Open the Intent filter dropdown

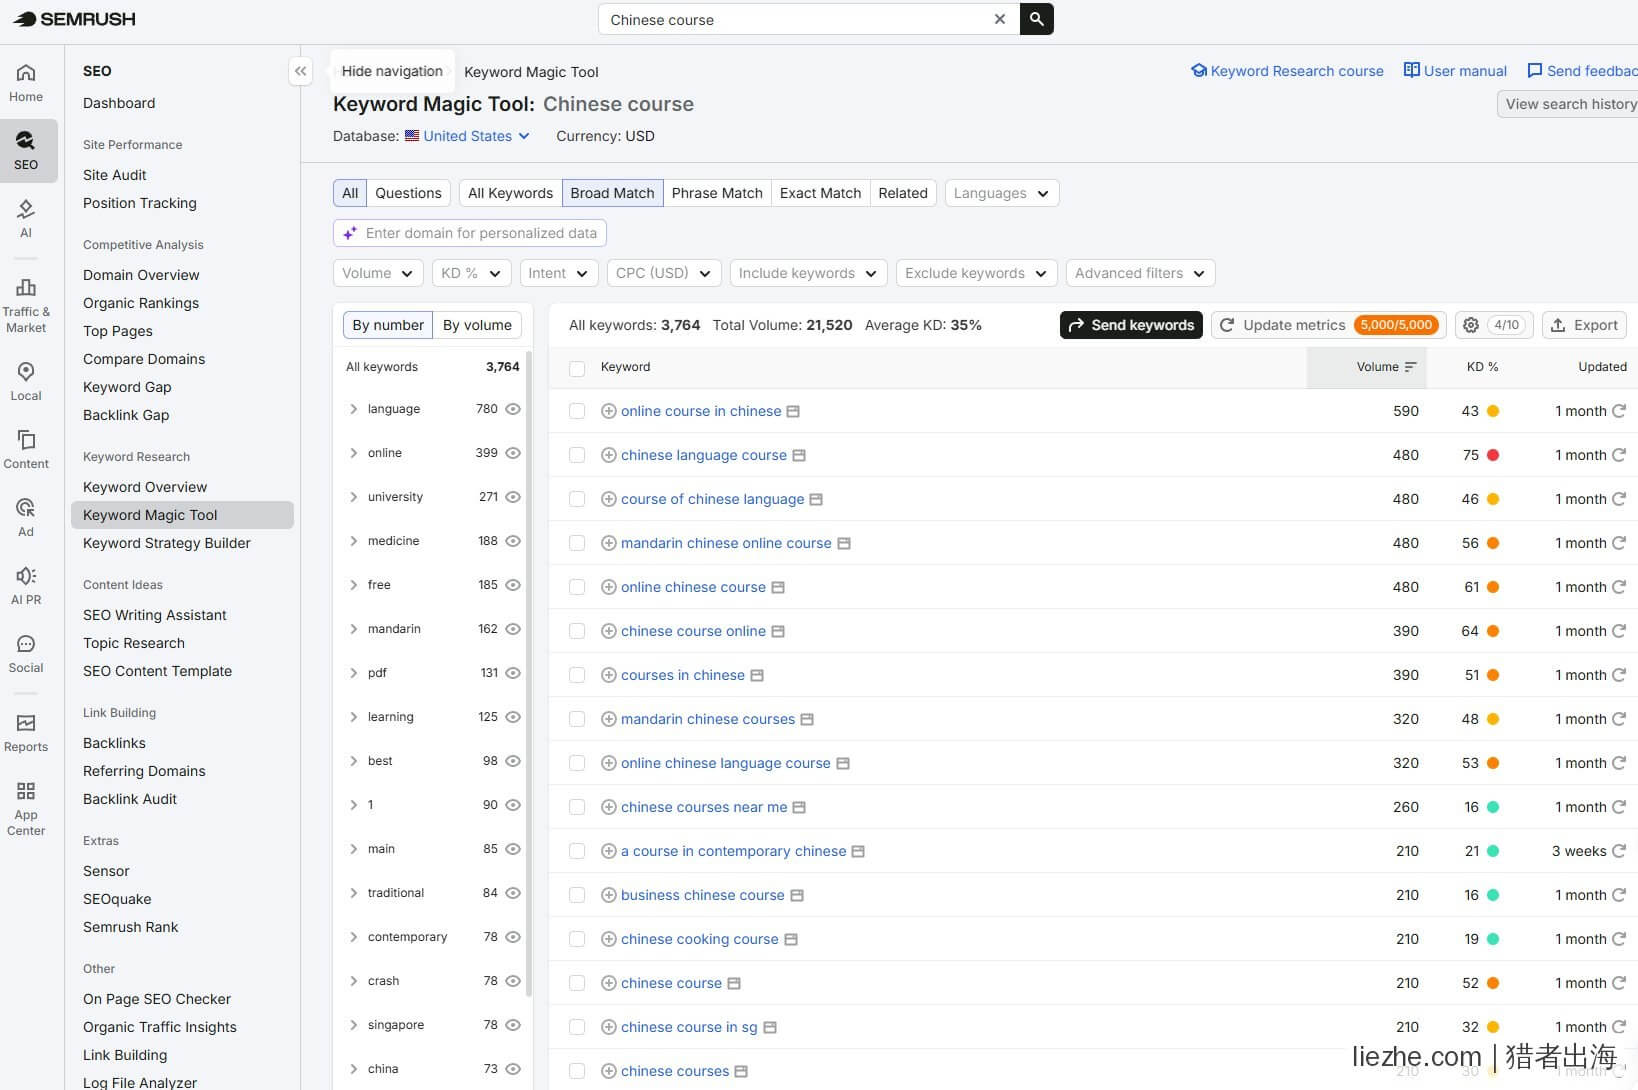[x=559, y=273]
